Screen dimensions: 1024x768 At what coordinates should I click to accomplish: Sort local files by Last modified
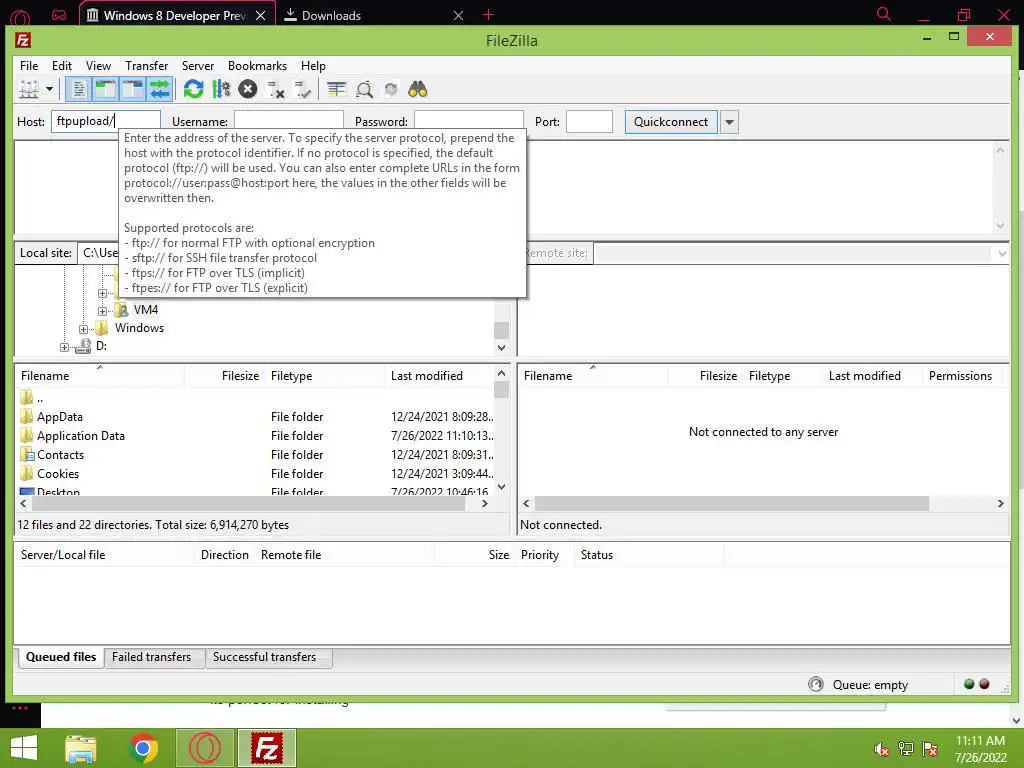click(440, 376)
